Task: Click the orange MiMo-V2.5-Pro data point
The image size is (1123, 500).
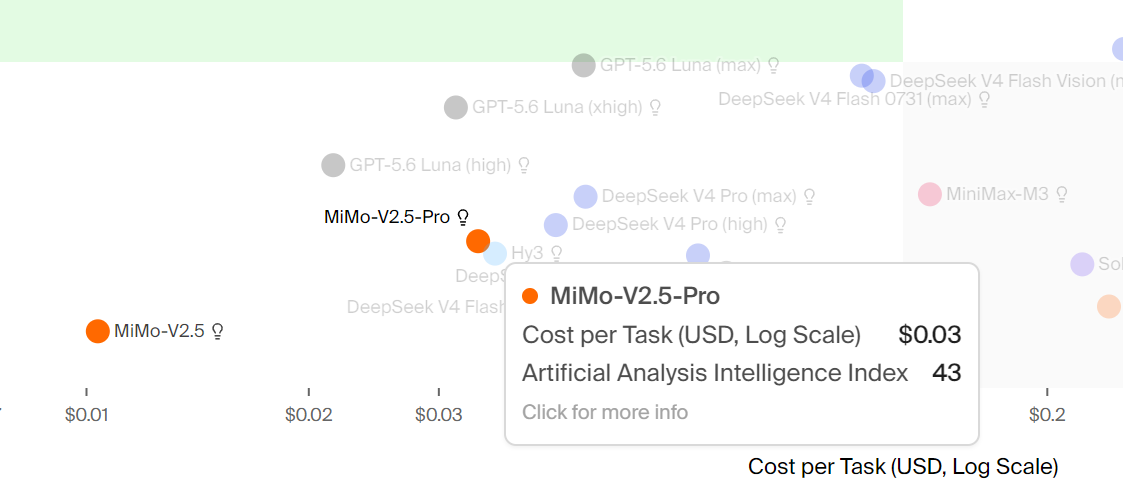Action: pyautogui.click(x=478, y=241)
